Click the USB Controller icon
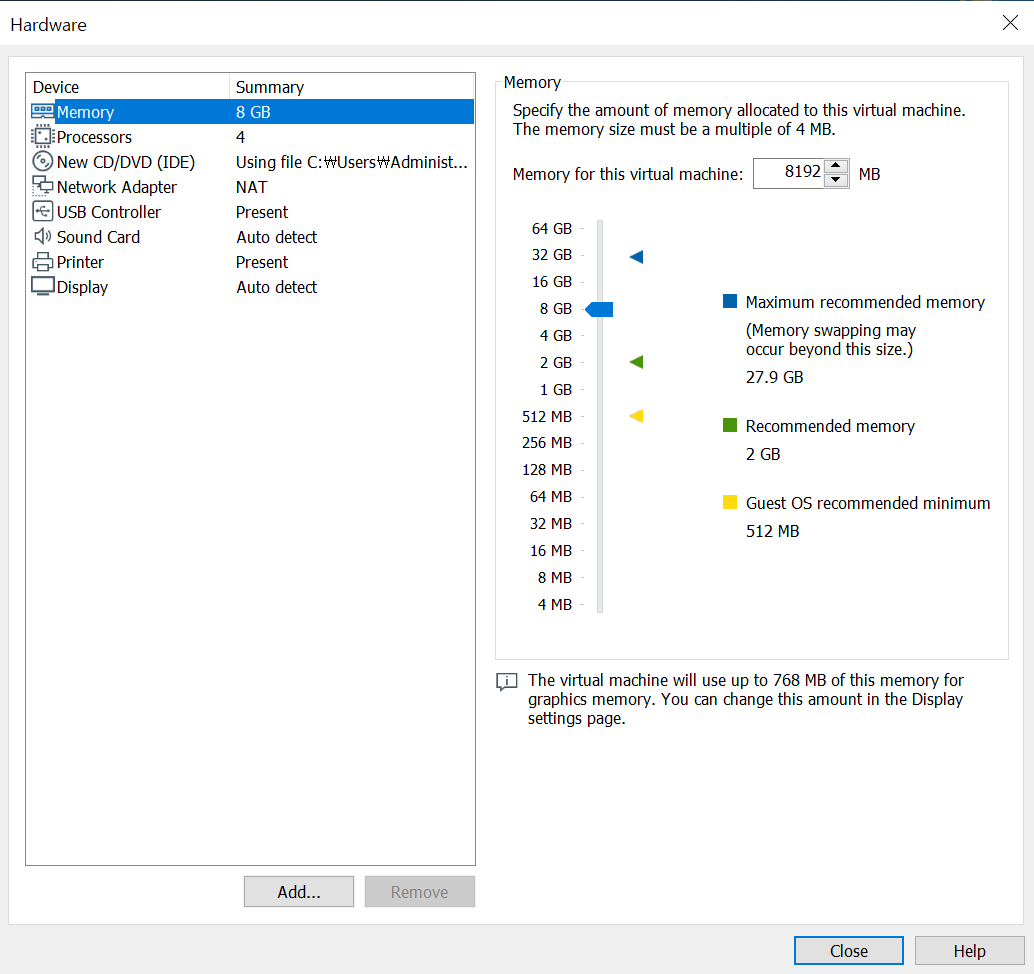 [x=43, y=212]
